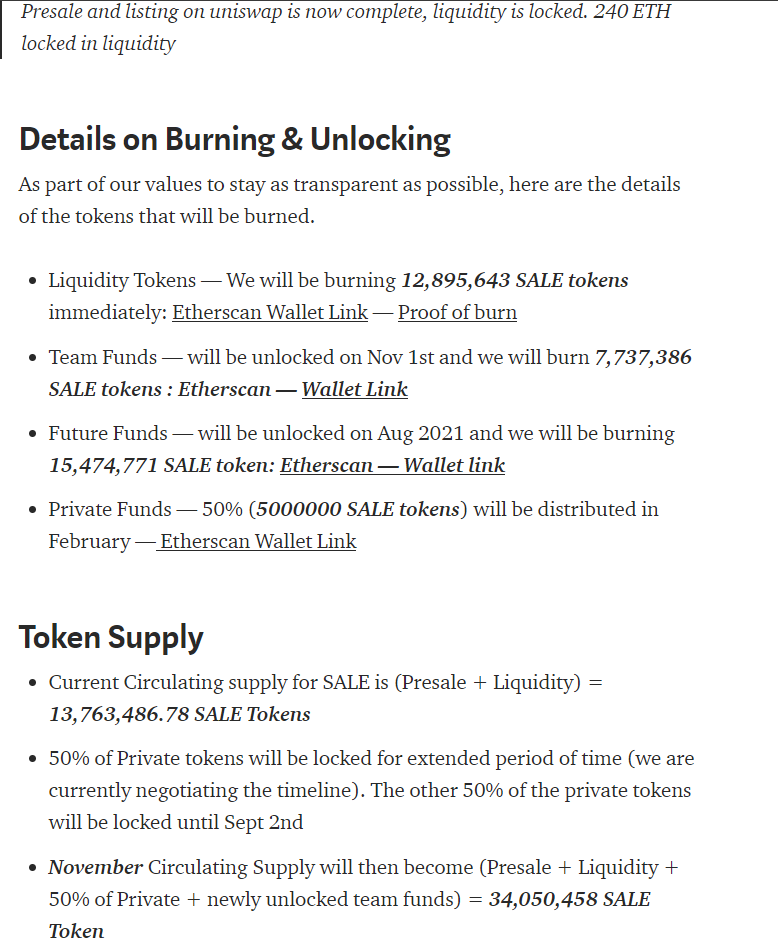Click the 15,474,771 SALE token text
778x941 pixels.
(x=162, y=466)
